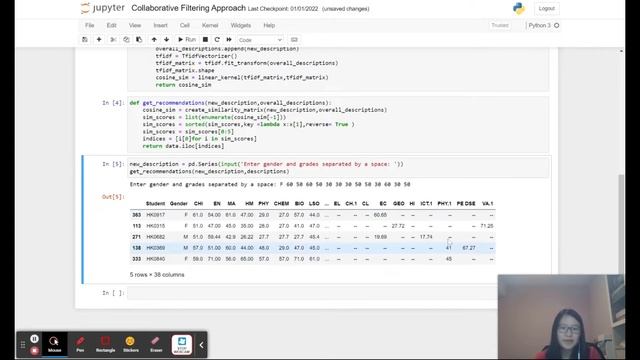Click the '5 rows × 38 columns' summary text
Screen dimensions: 640x360
click(x=157, y=275)
